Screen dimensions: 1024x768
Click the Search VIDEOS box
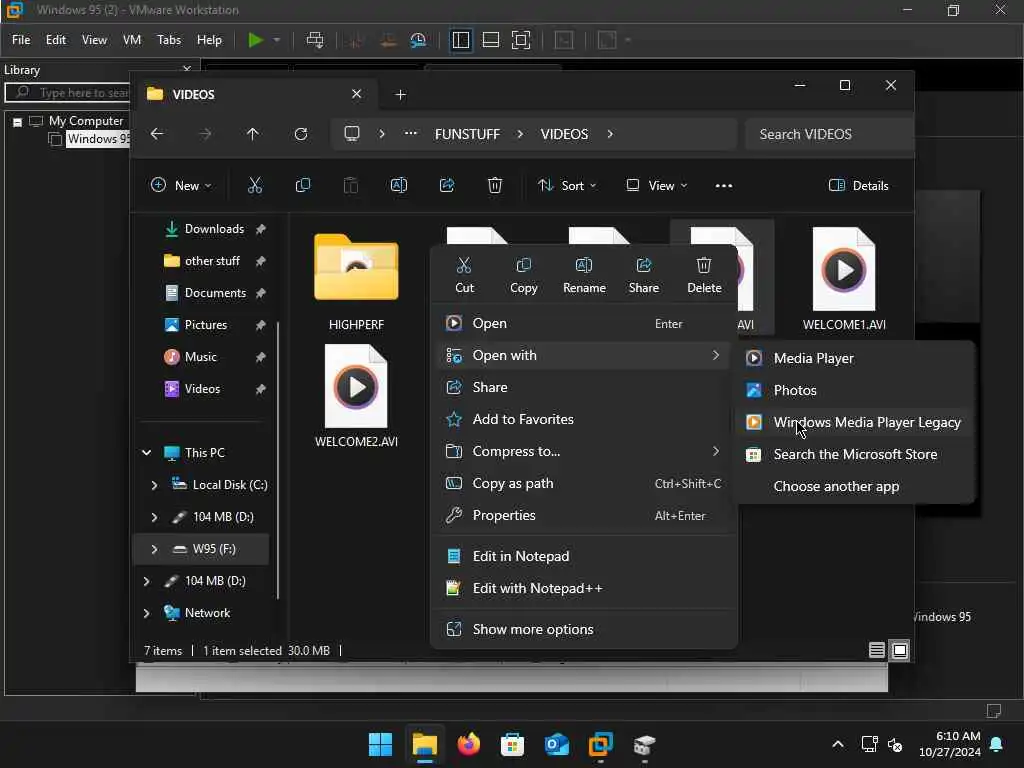tap(828, 134)
